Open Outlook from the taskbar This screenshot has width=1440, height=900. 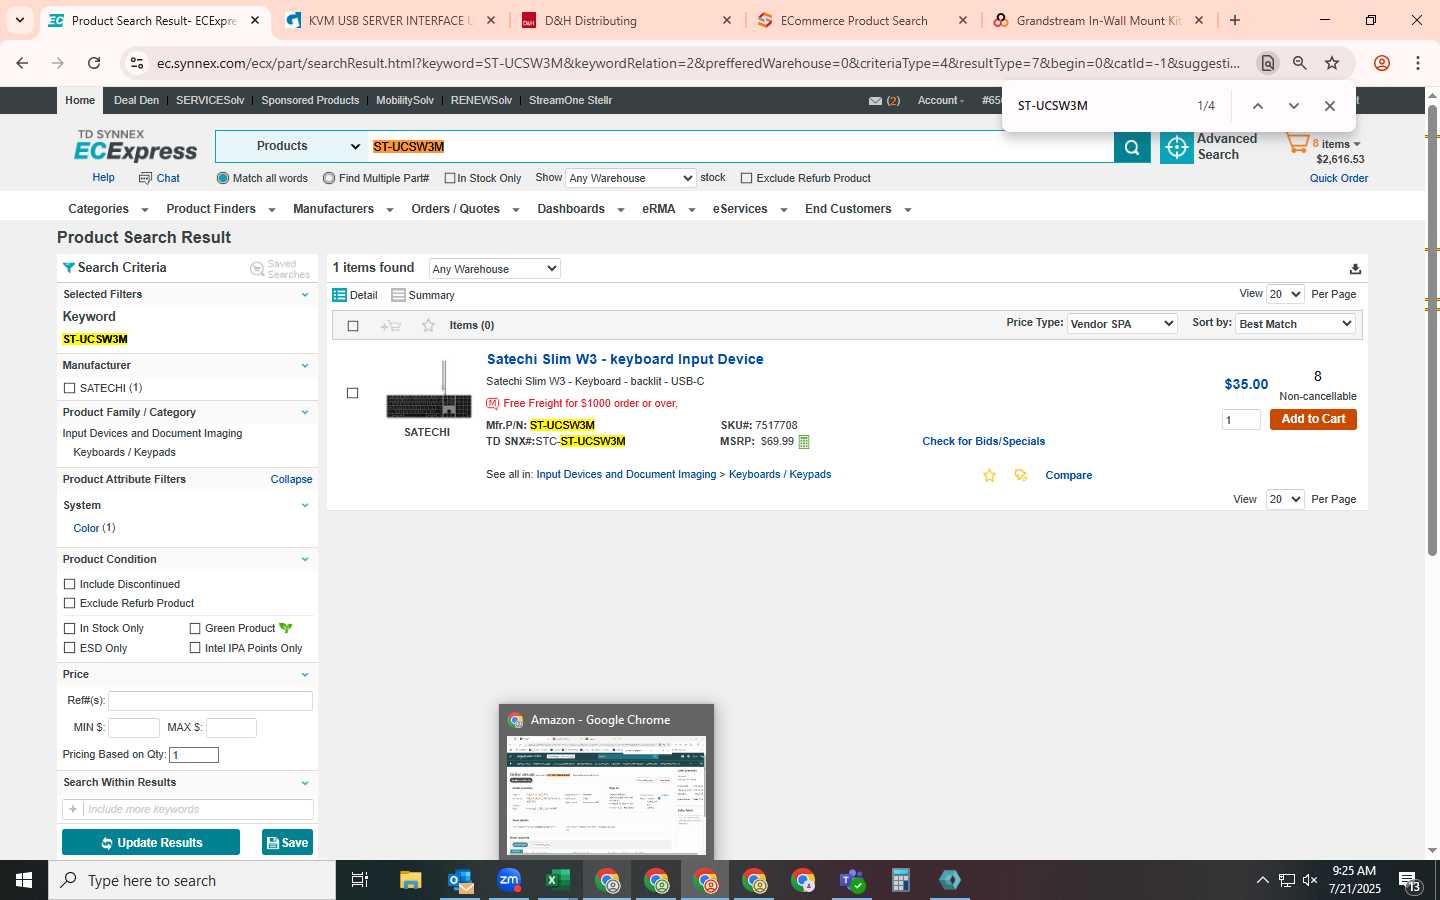[x=460, y=880]
